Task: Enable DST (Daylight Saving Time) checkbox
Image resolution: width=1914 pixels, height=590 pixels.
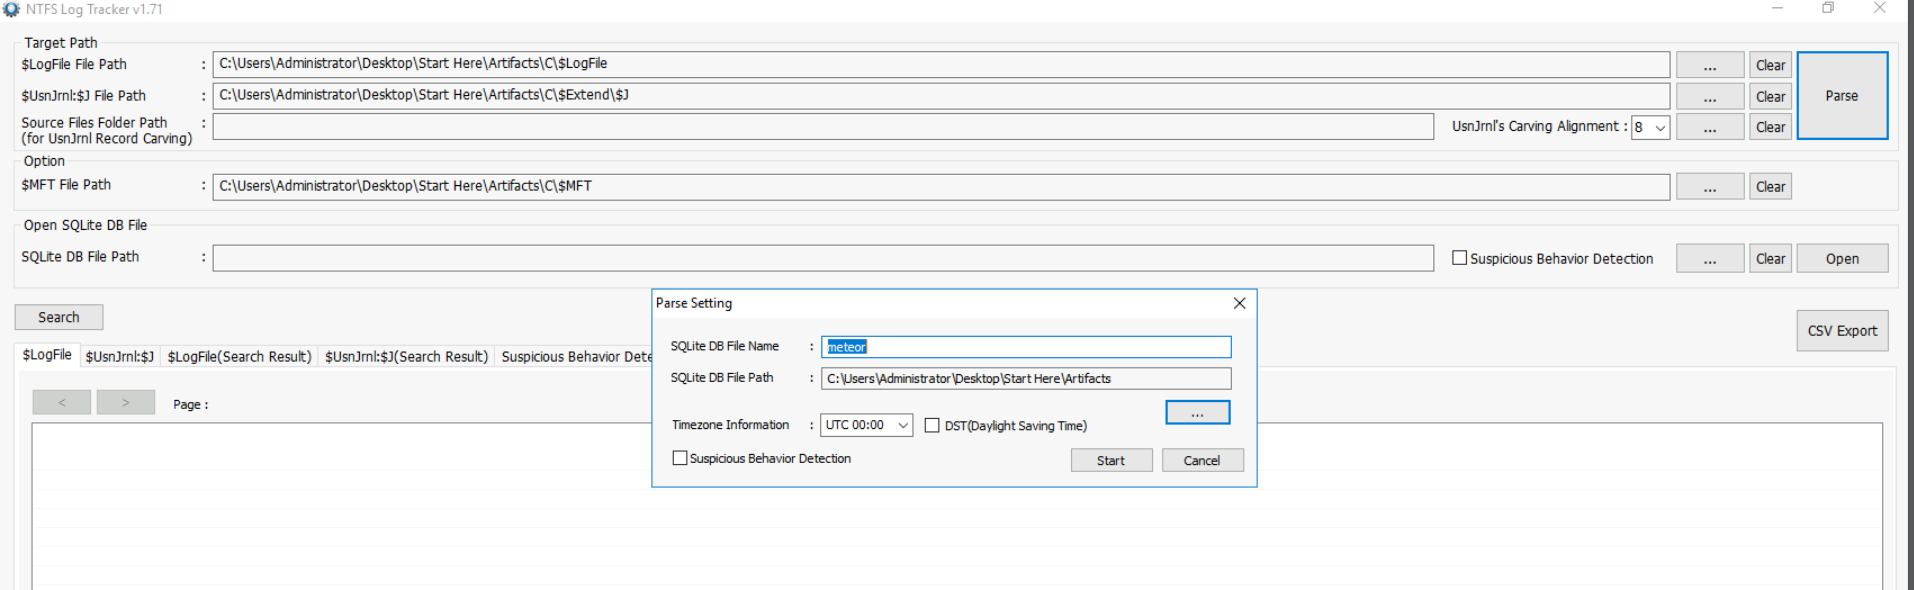Action: pos(932,425)
